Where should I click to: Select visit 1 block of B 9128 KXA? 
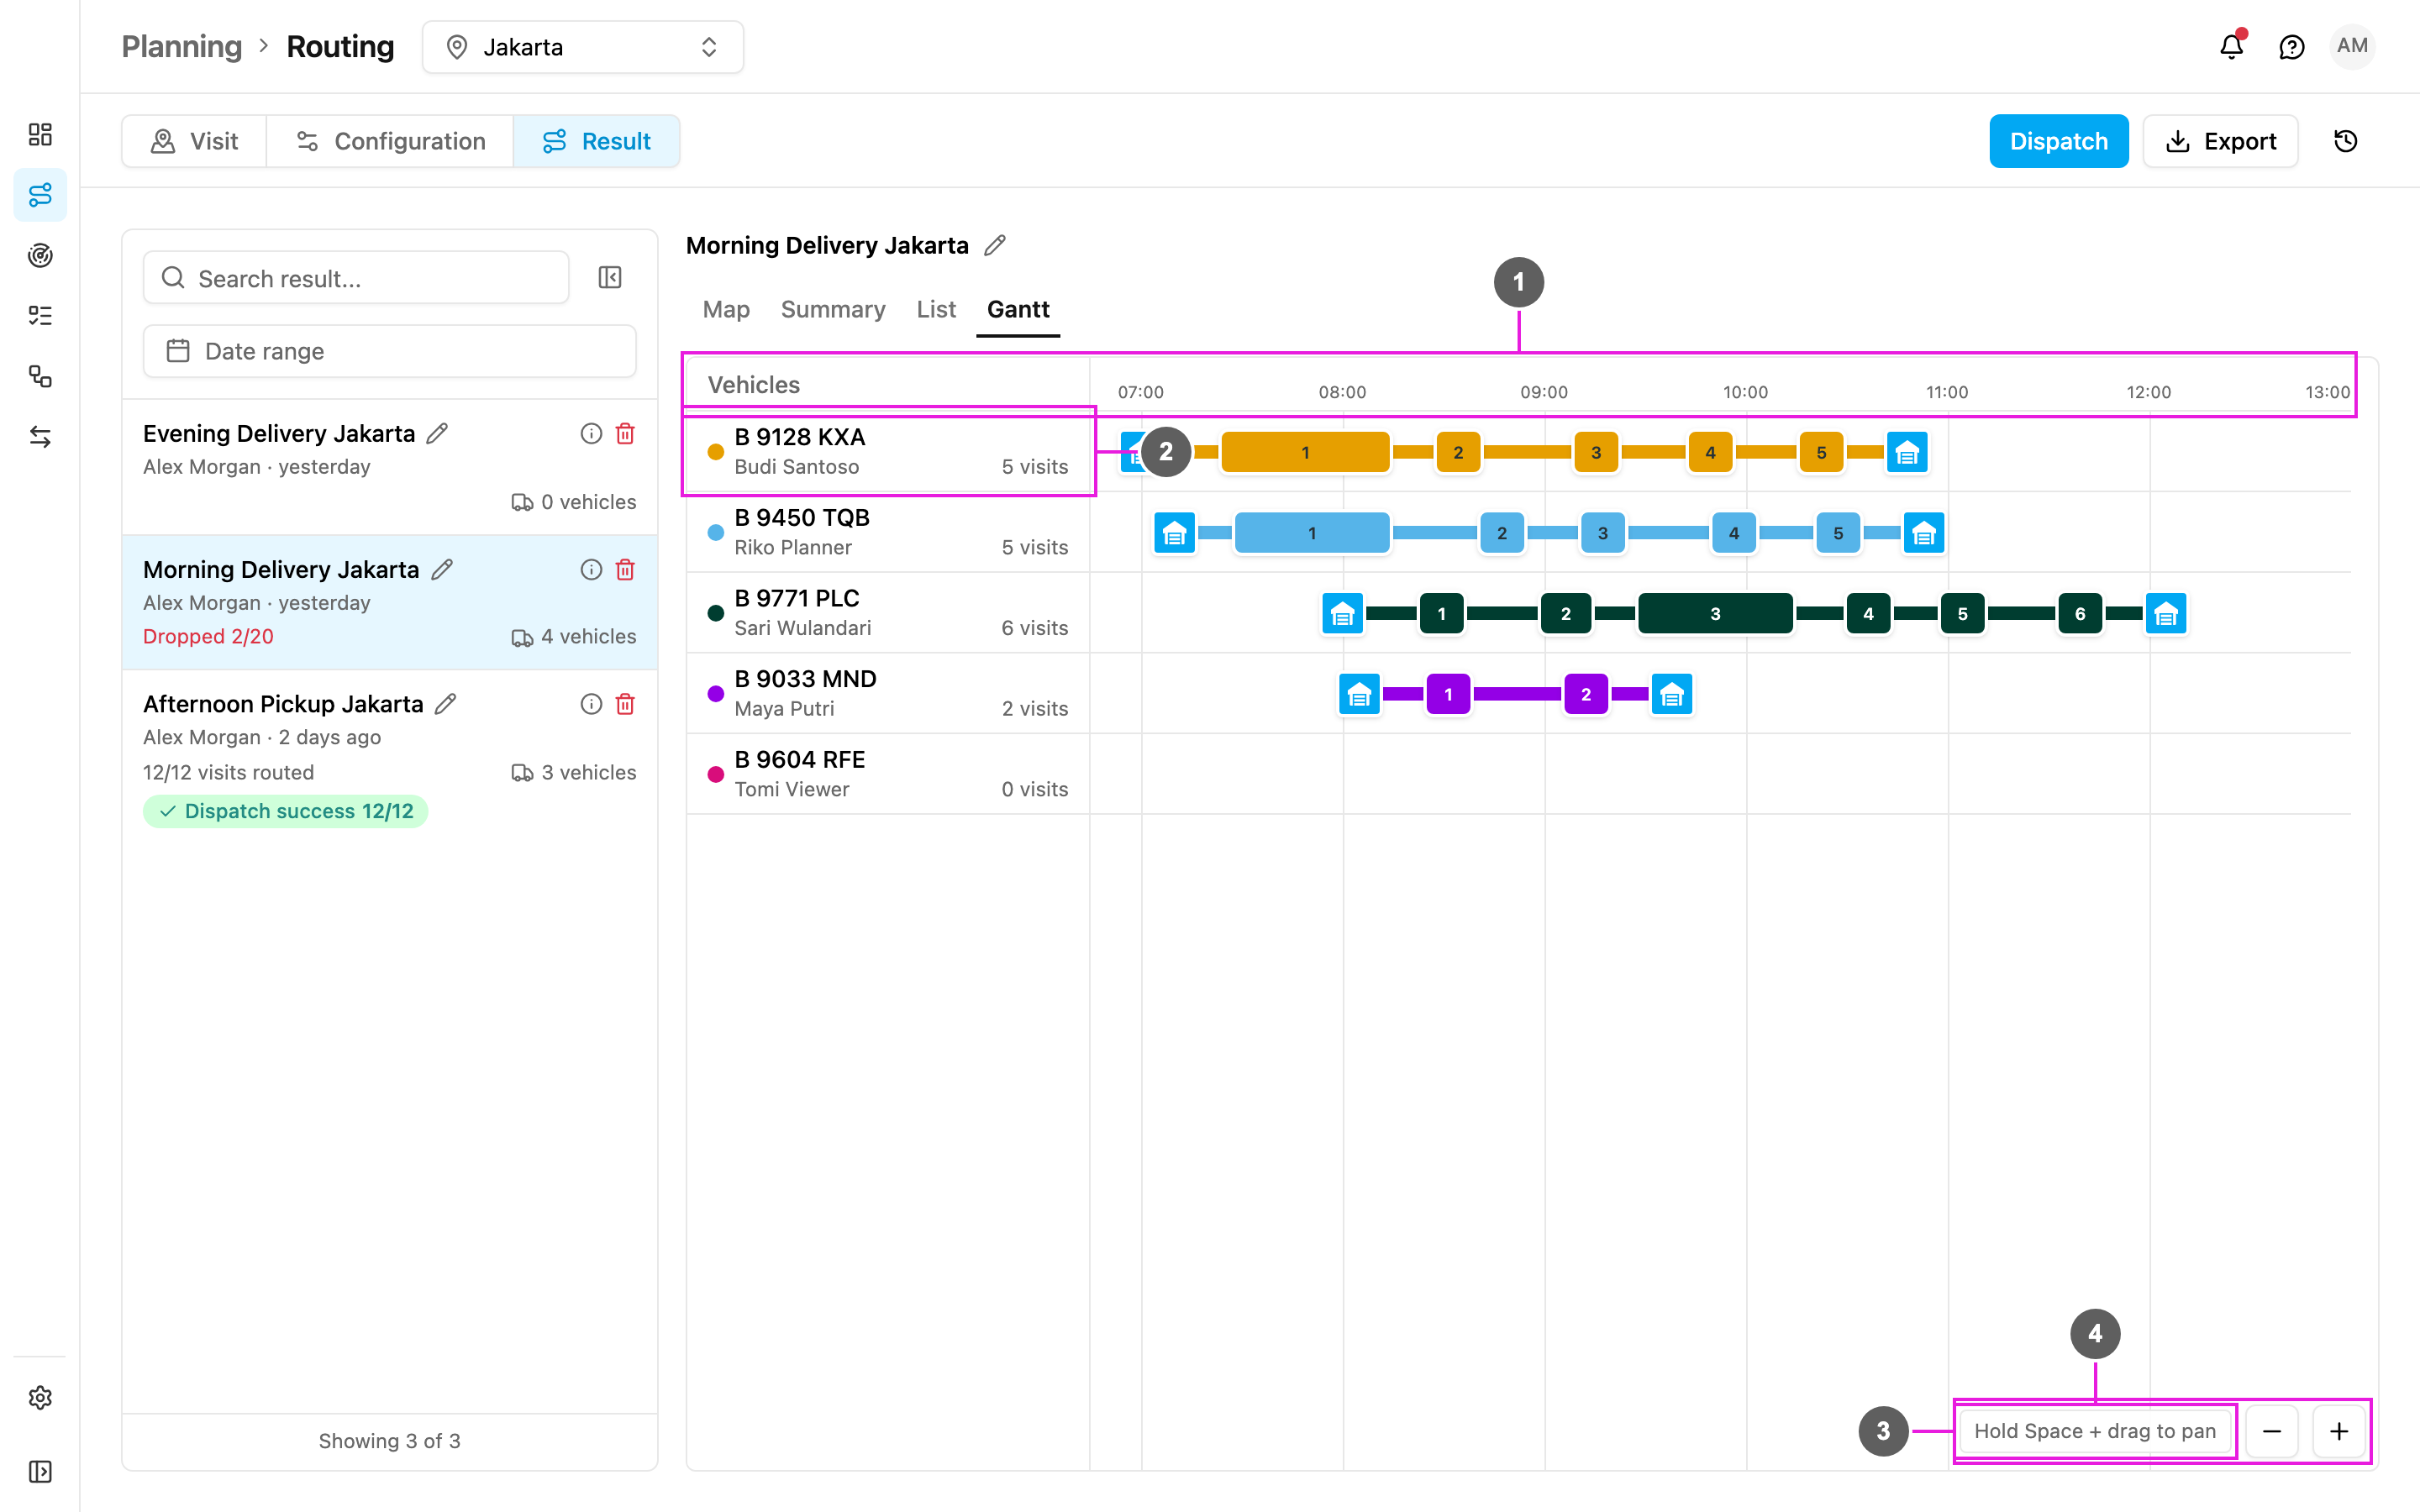click(x=1305, y=452)
